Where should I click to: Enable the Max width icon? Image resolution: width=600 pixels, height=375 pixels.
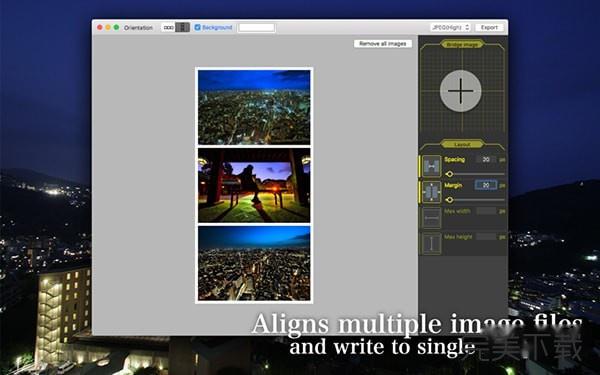pos(432,218)
